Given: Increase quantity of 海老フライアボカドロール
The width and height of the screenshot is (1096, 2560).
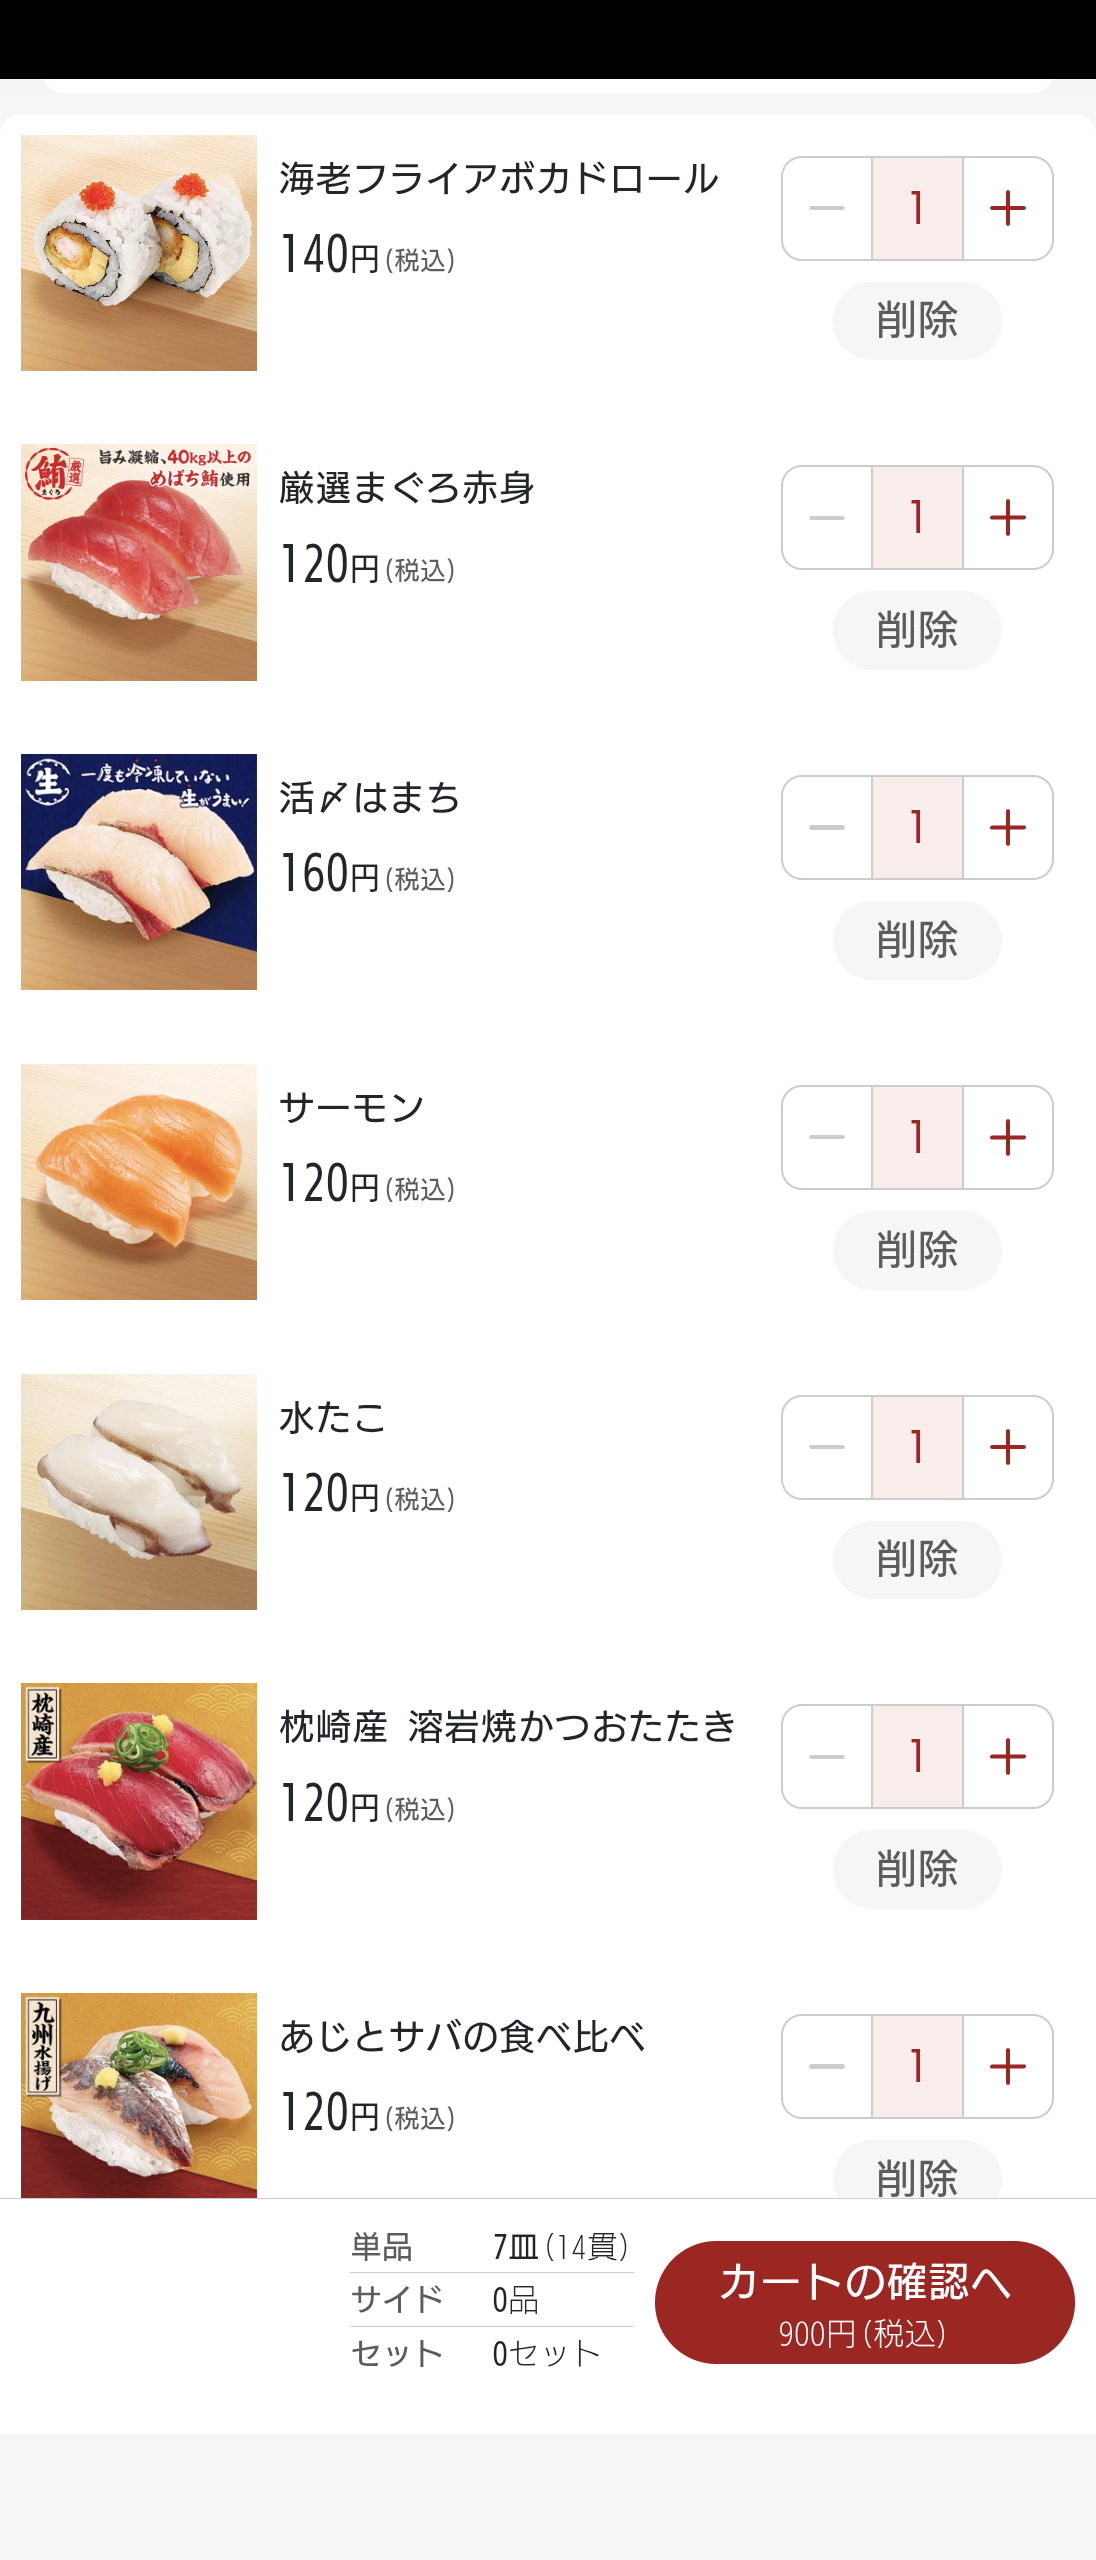Looking at the screenshot, I should 1007,209.
